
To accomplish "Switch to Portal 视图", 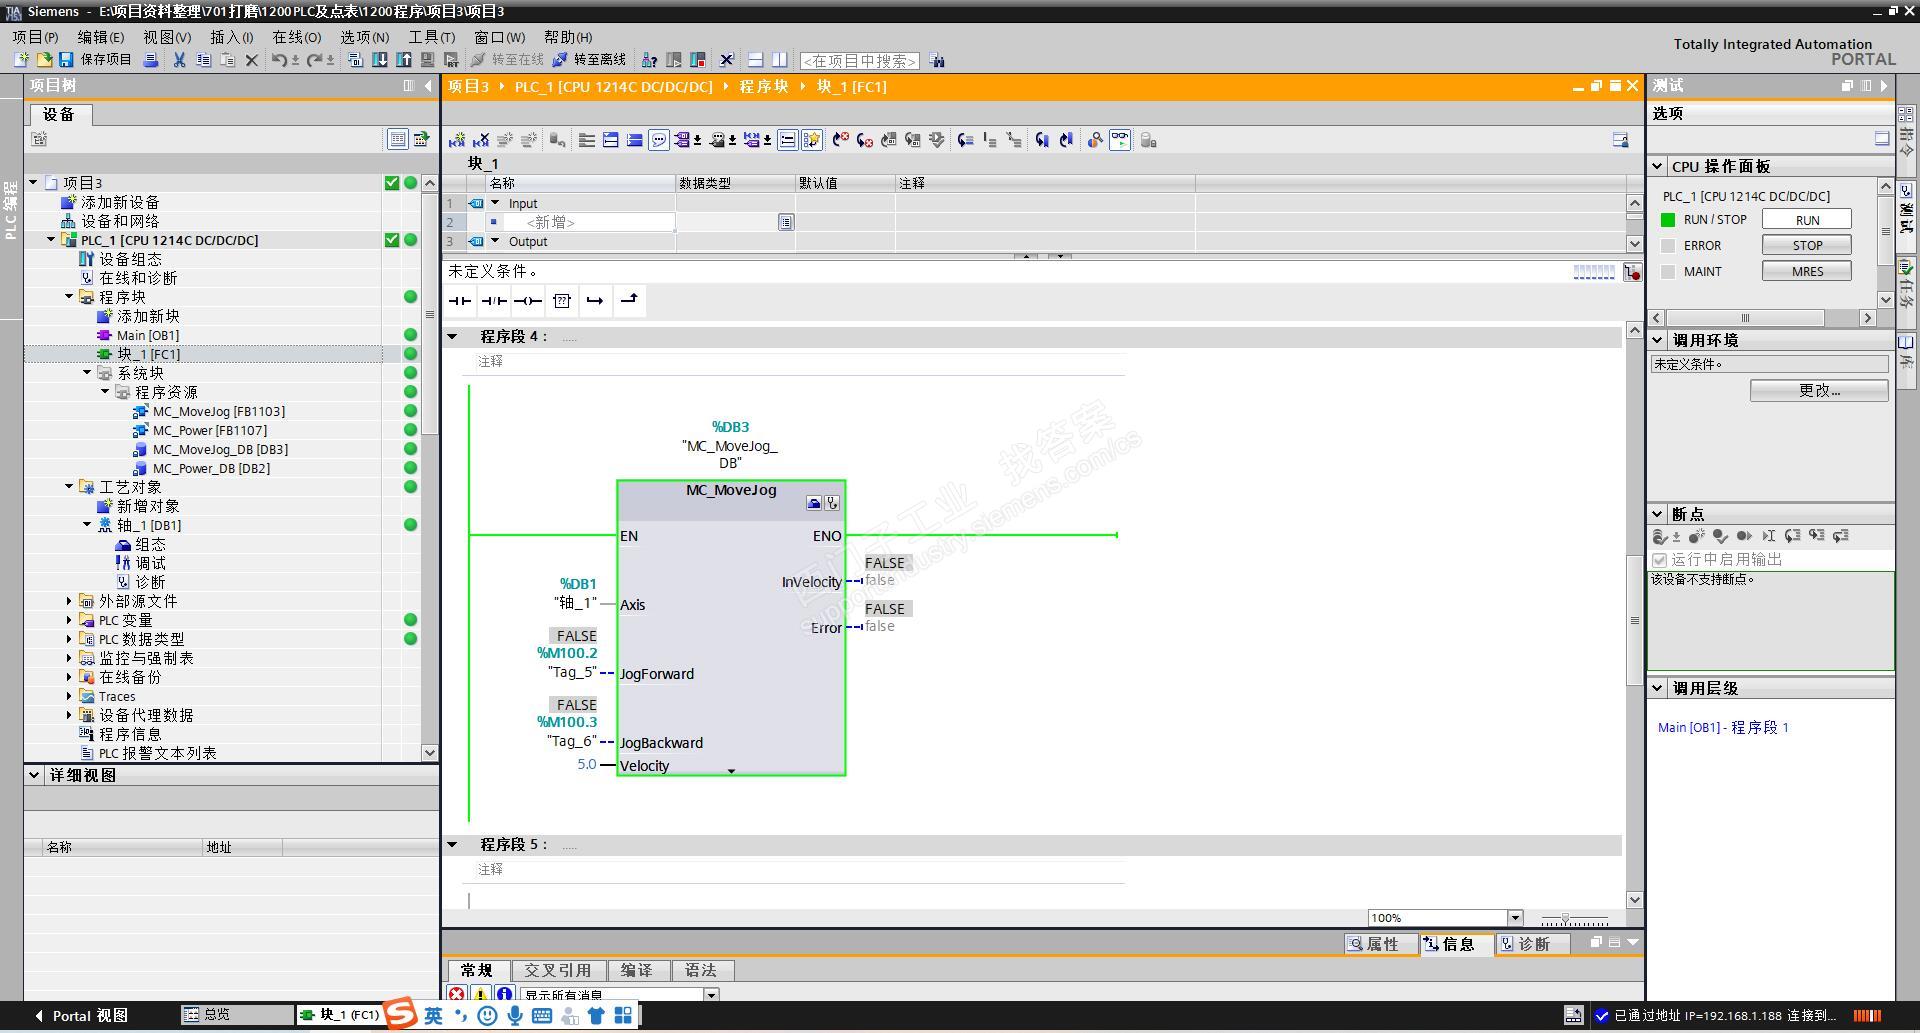I will click(x=81, y=1016).
